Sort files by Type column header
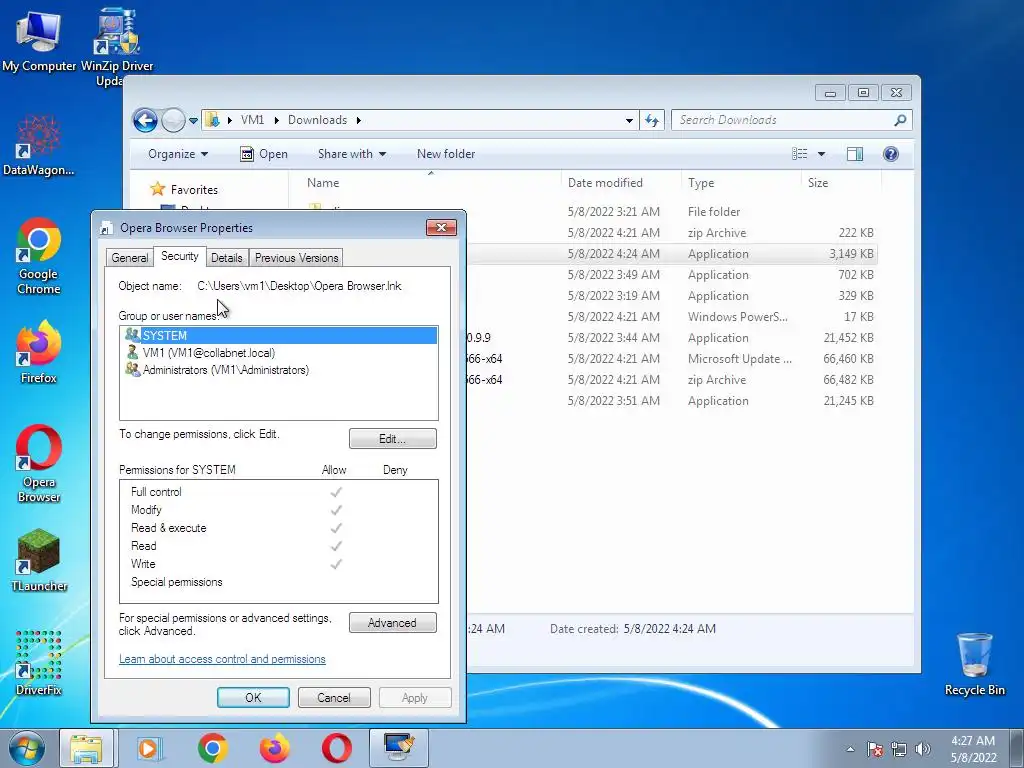This screenshot has height=768, width=1024. point(741,183)
